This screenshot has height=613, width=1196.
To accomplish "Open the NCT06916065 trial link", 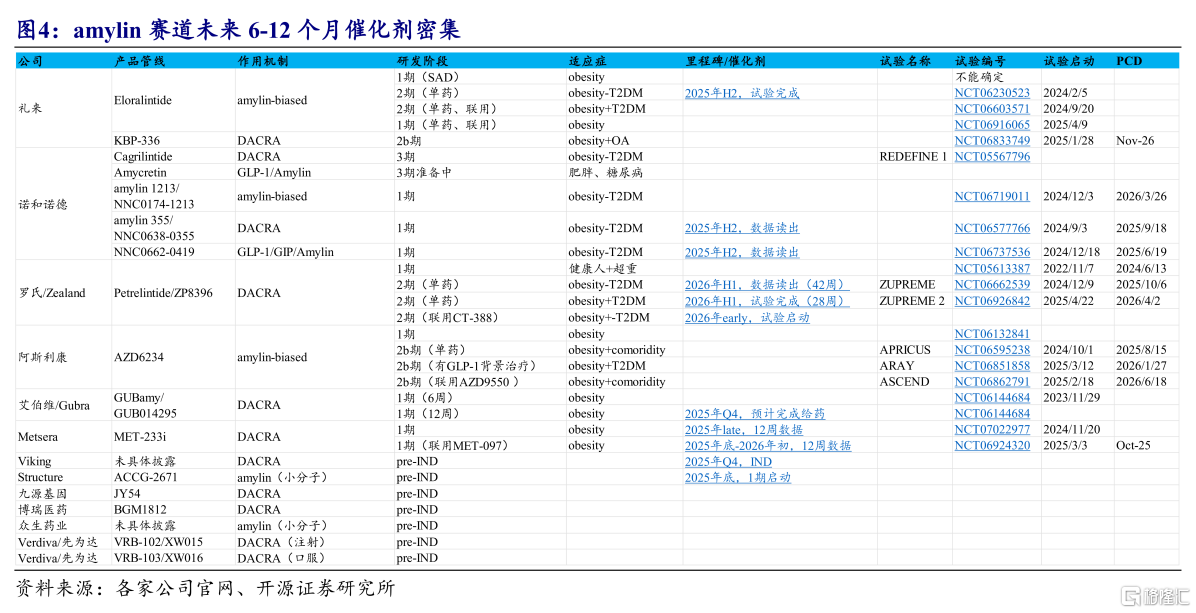I will (992, 125).
